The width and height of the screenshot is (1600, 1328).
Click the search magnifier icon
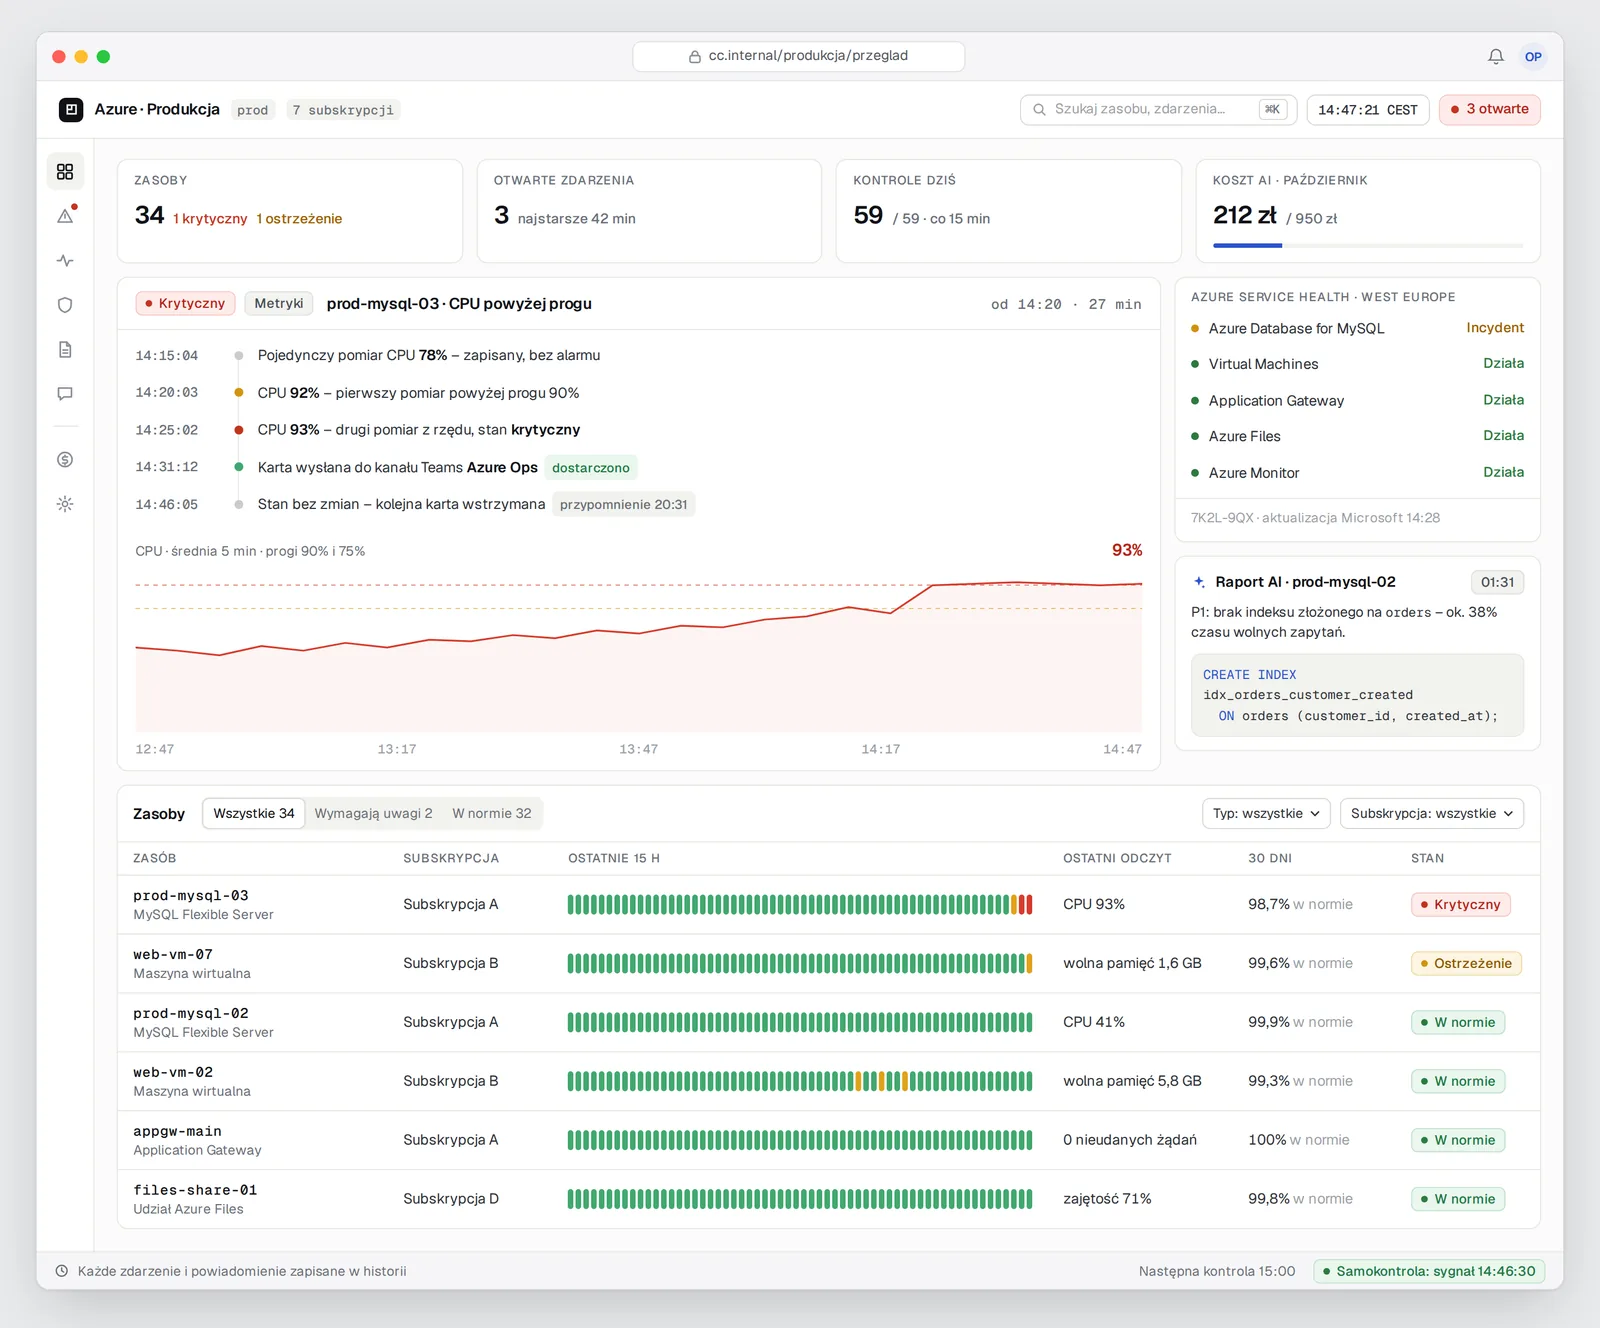click(x=1039, y=110)
